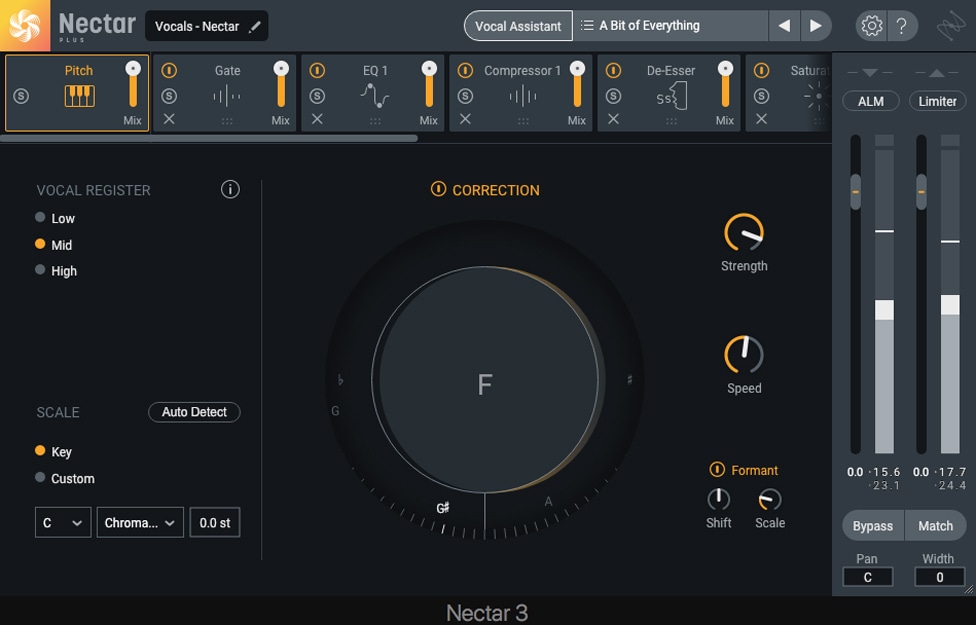
Task: Select the Gate module tab
Action: tap(225, 93)
